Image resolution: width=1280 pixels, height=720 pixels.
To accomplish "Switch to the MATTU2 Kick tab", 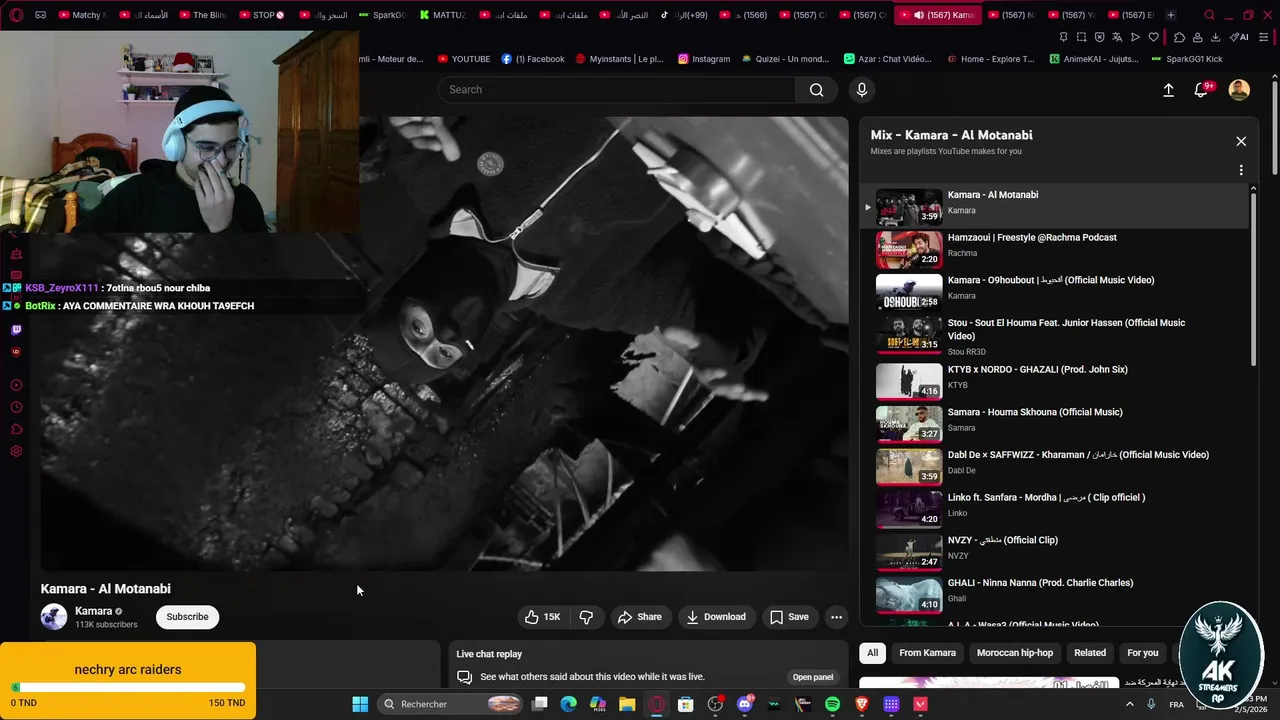I will [x=441, y=15].
